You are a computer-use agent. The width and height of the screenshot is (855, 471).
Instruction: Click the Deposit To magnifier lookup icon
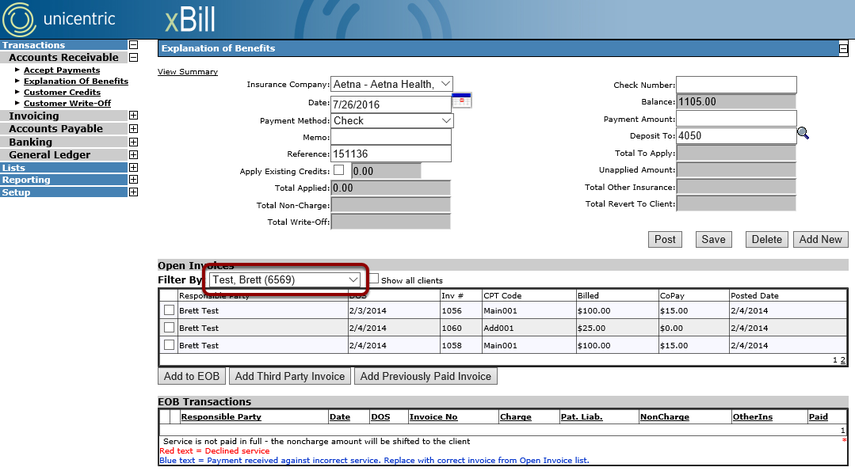click(x=803, y=133)
